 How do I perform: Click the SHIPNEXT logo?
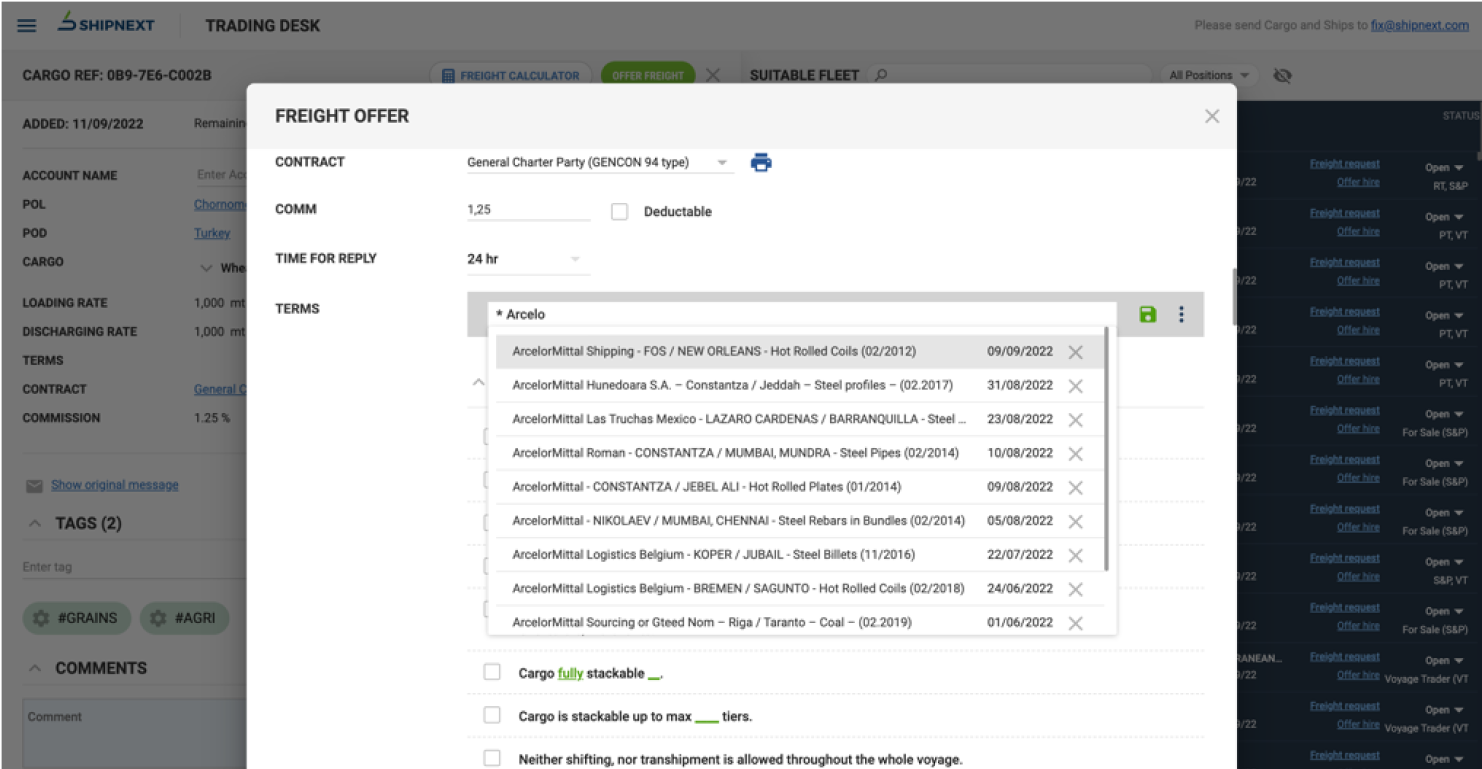point(106,24)
